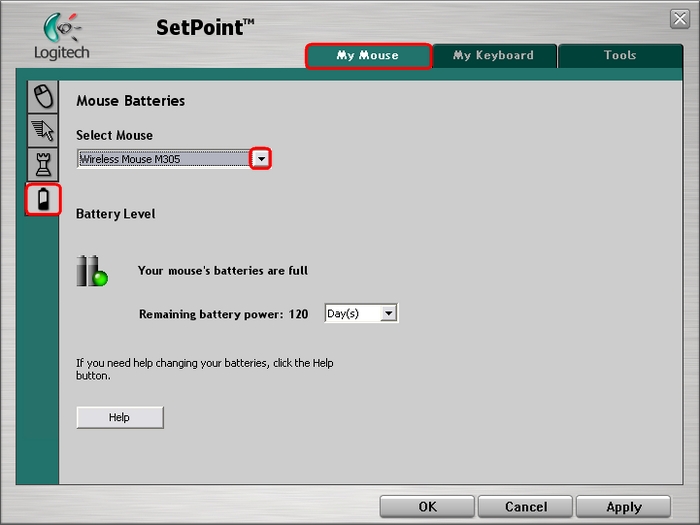Open the Tools tab
700x525 pixels.
[x=620, y=56]
